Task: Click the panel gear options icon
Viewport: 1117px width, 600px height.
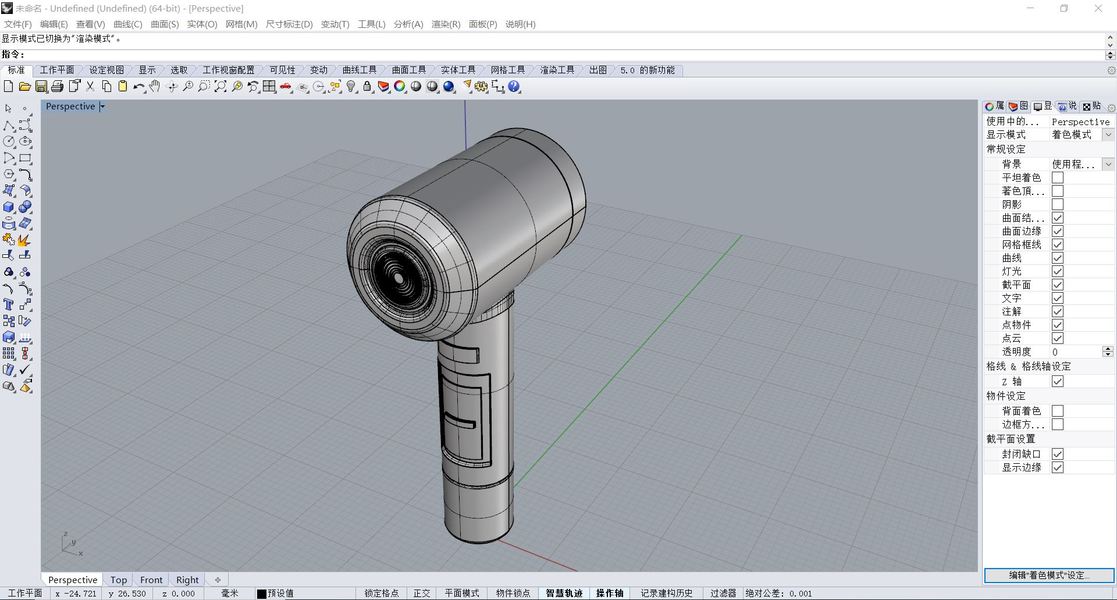Action: point(1111,108)
